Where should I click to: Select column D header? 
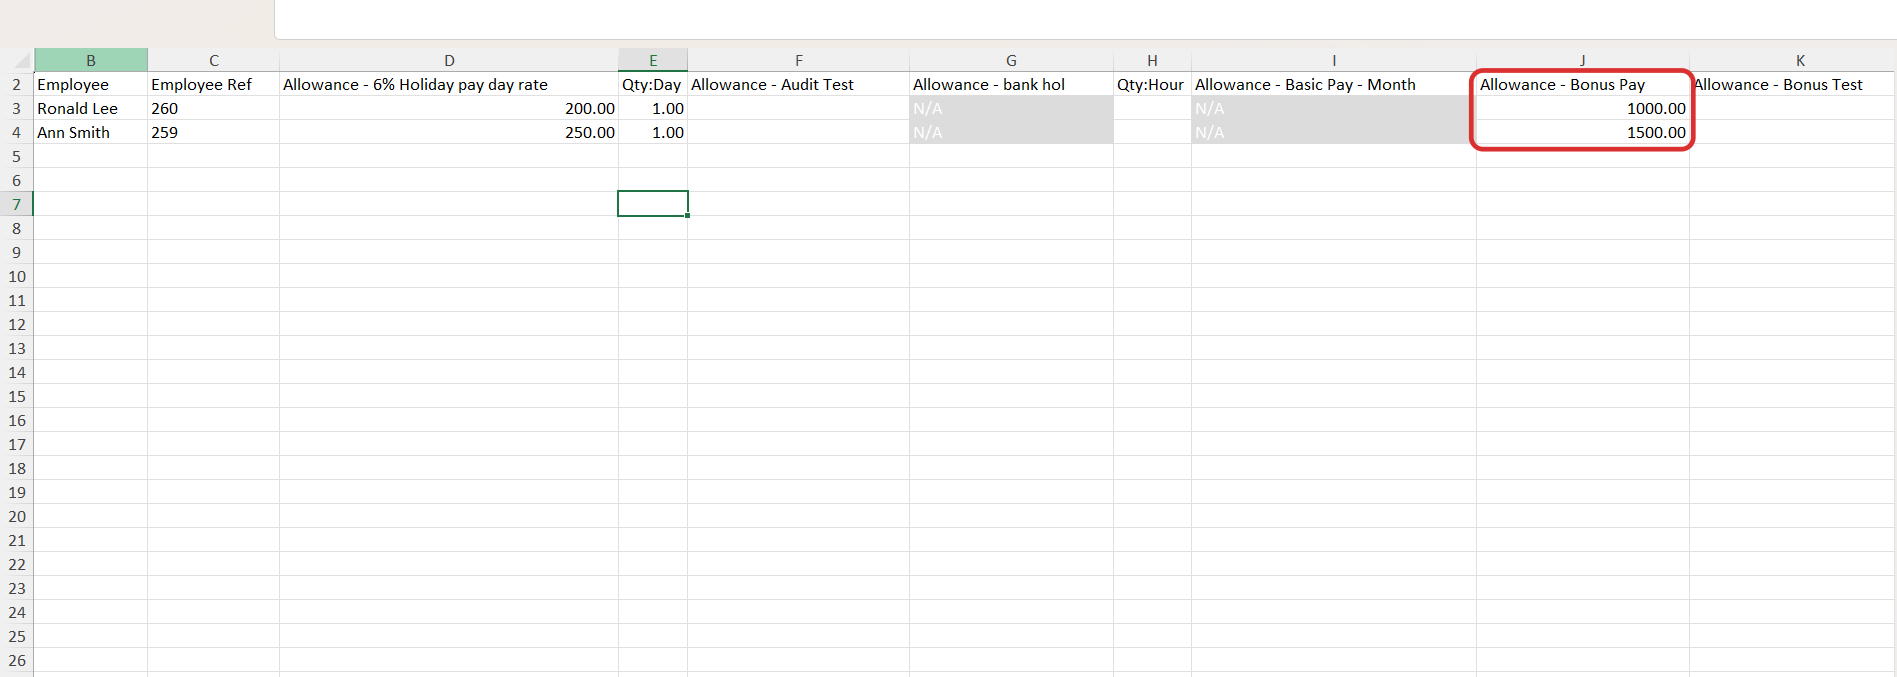(449, 60)
